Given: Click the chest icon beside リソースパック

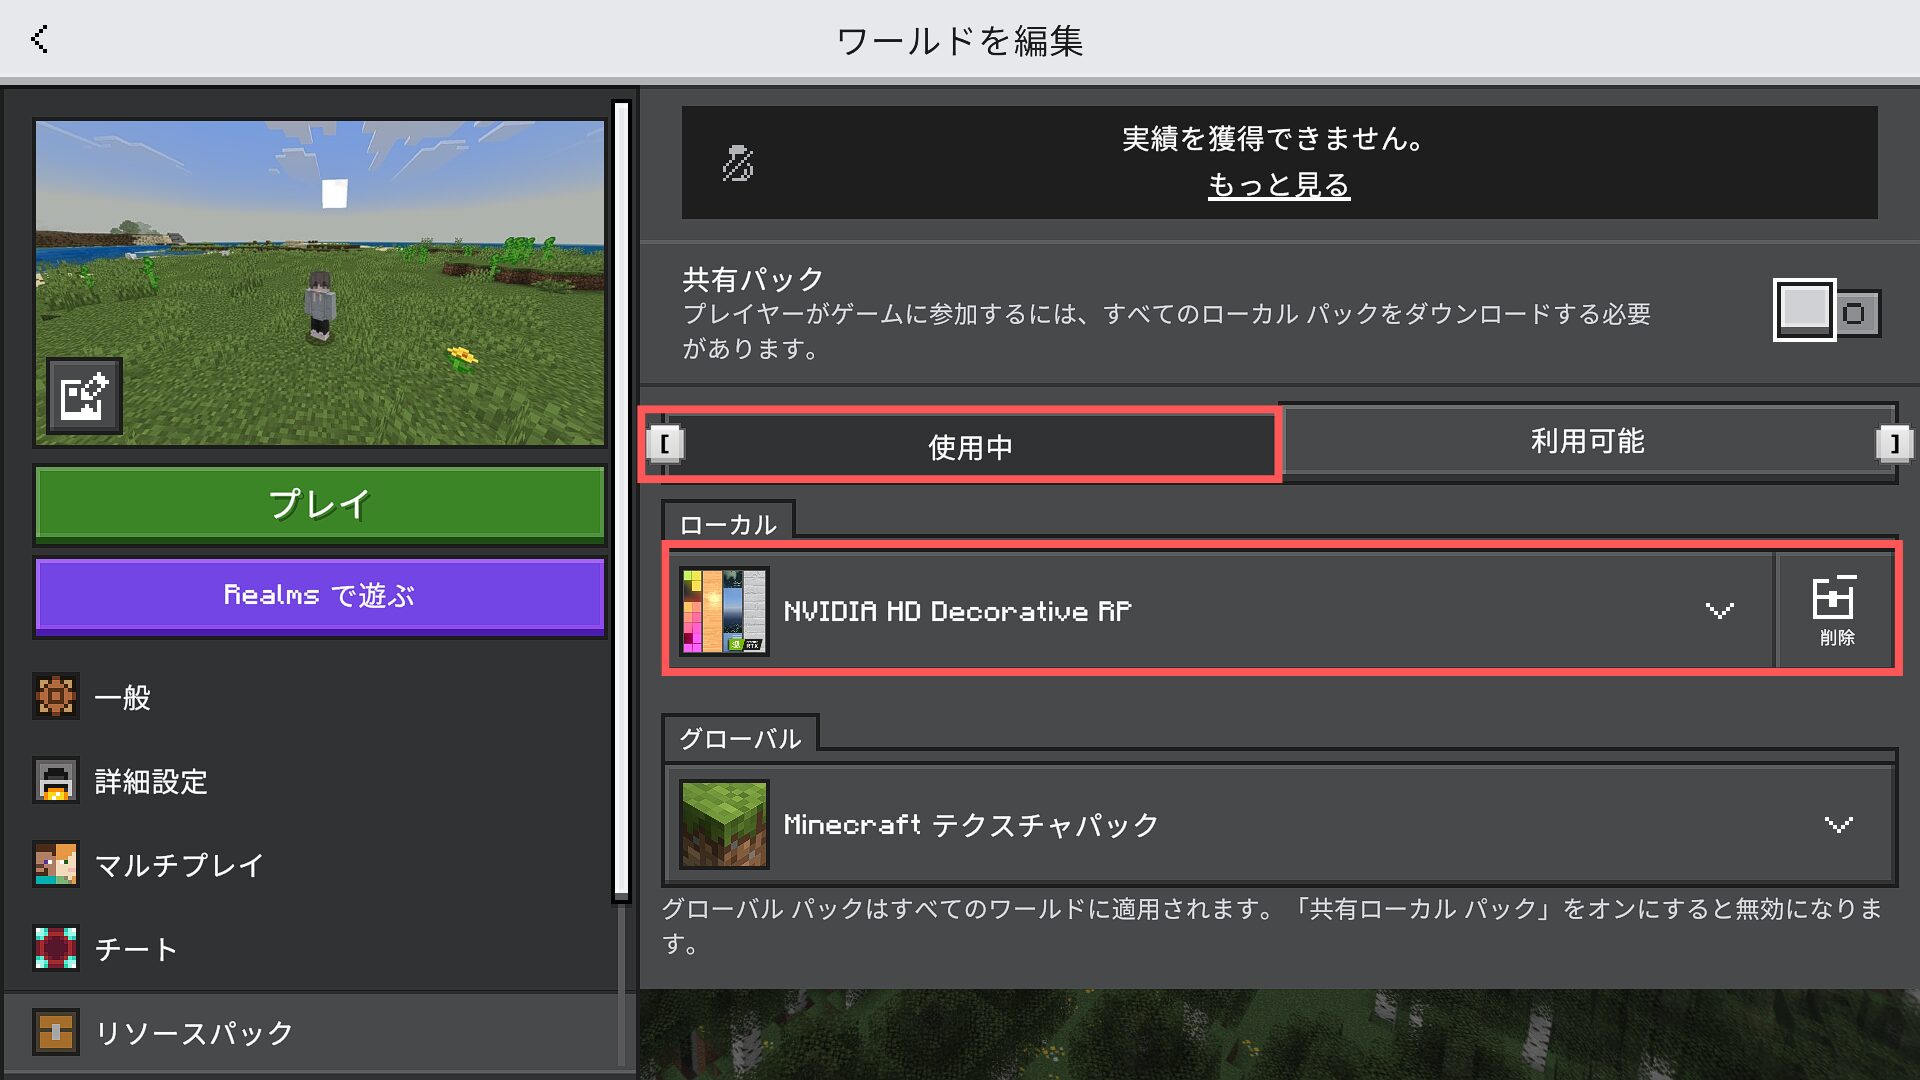Looking at the screenshot, I should 56,1032.
